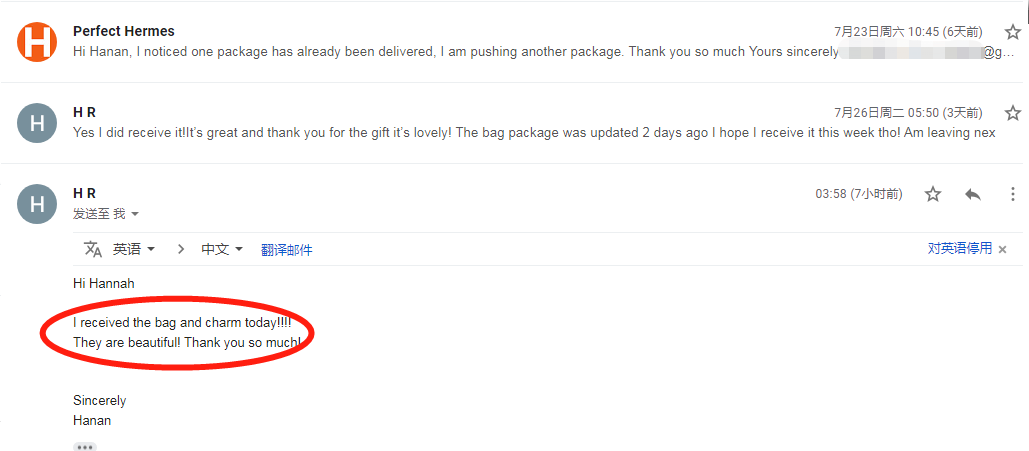
Task: Star the Perfect Hermes message
Action: (1012, 32)
